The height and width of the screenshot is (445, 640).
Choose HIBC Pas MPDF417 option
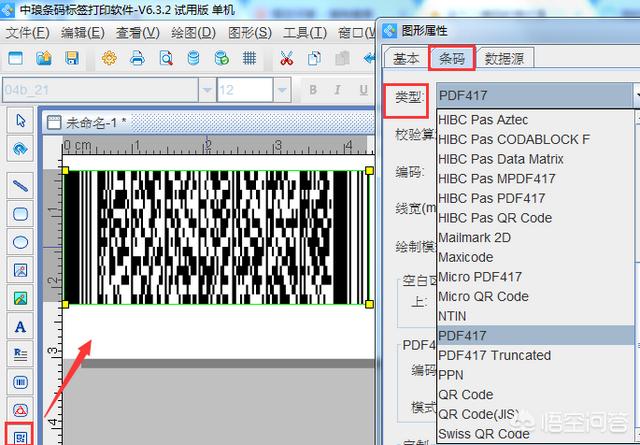pos(536,178)
